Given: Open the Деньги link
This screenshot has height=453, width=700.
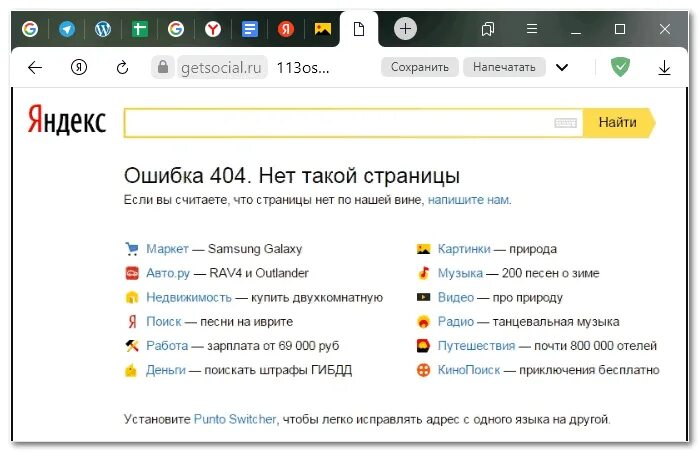Looking at the screenshot, I should (166, 370).
